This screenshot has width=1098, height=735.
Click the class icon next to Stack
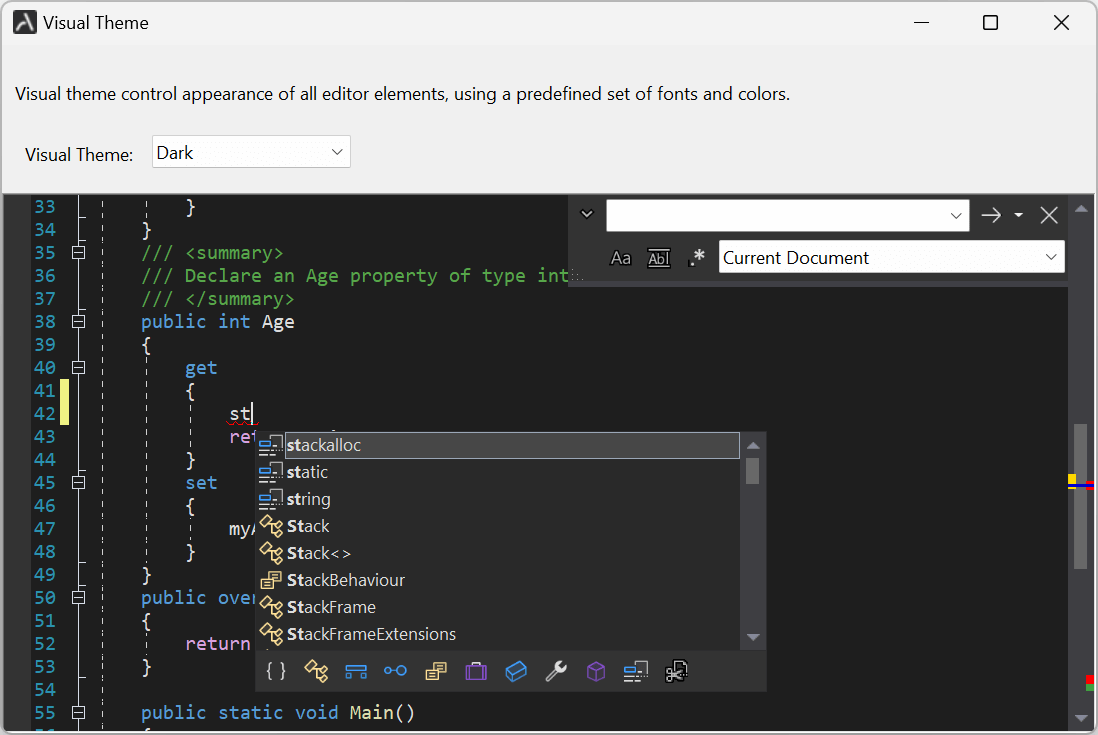point(271,526)
